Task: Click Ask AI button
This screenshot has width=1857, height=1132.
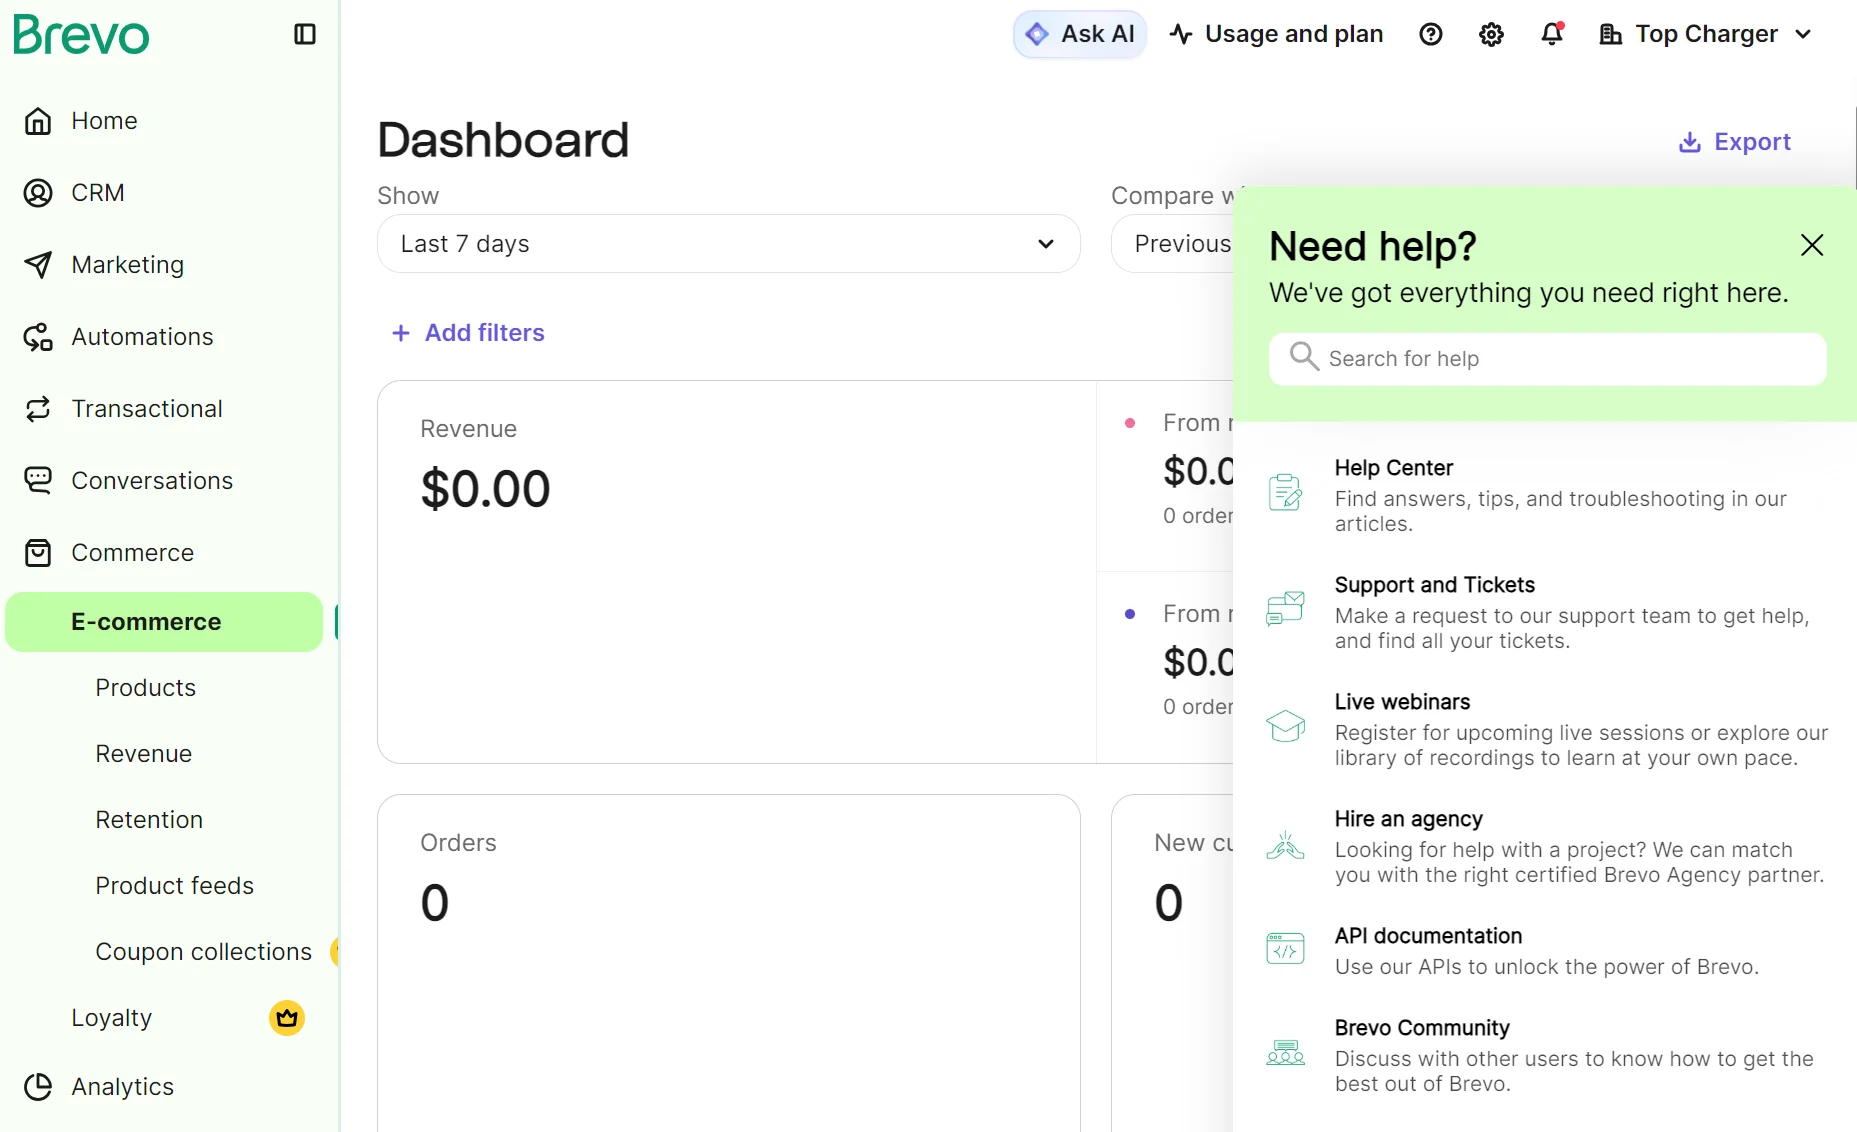Action: coord(1080,34)
